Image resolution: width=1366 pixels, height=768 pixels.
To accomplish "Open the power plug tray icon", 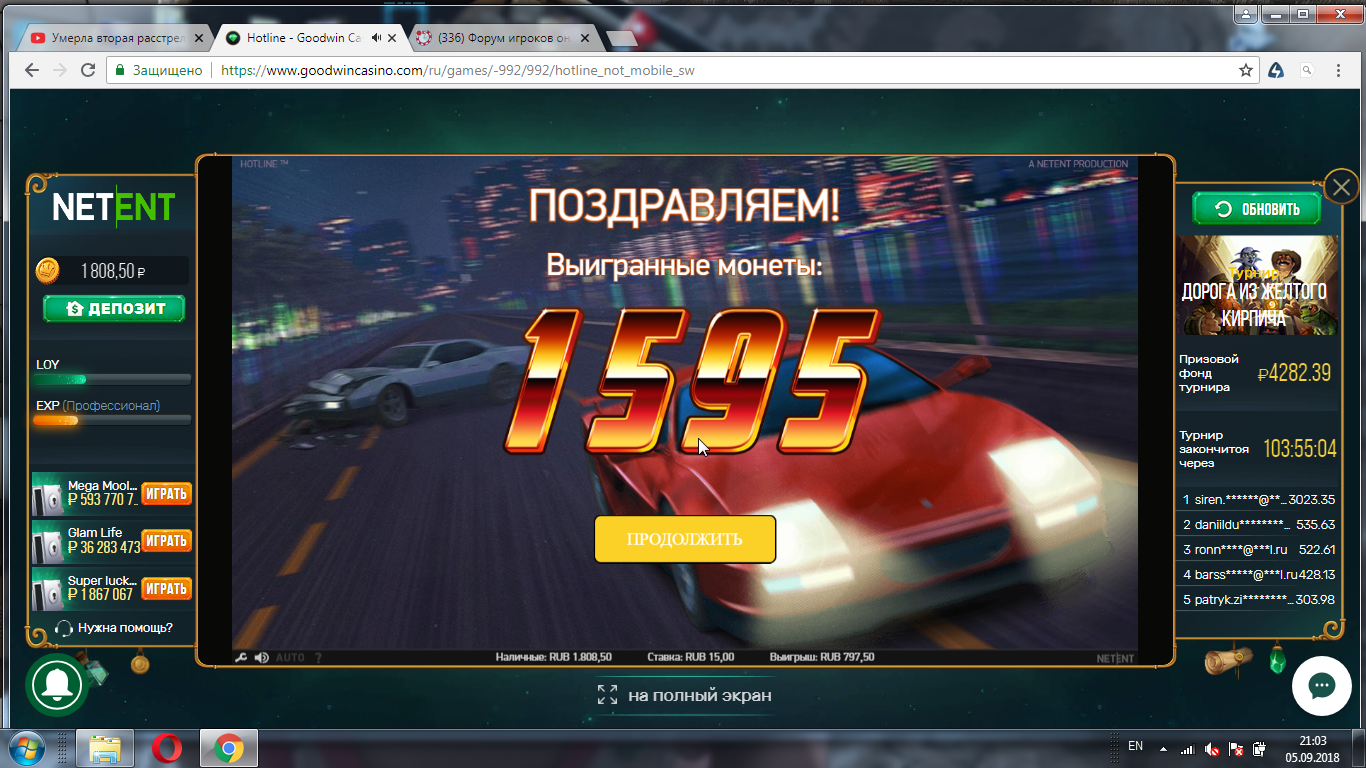I will pyautogui.click(x=1260, y=748).
